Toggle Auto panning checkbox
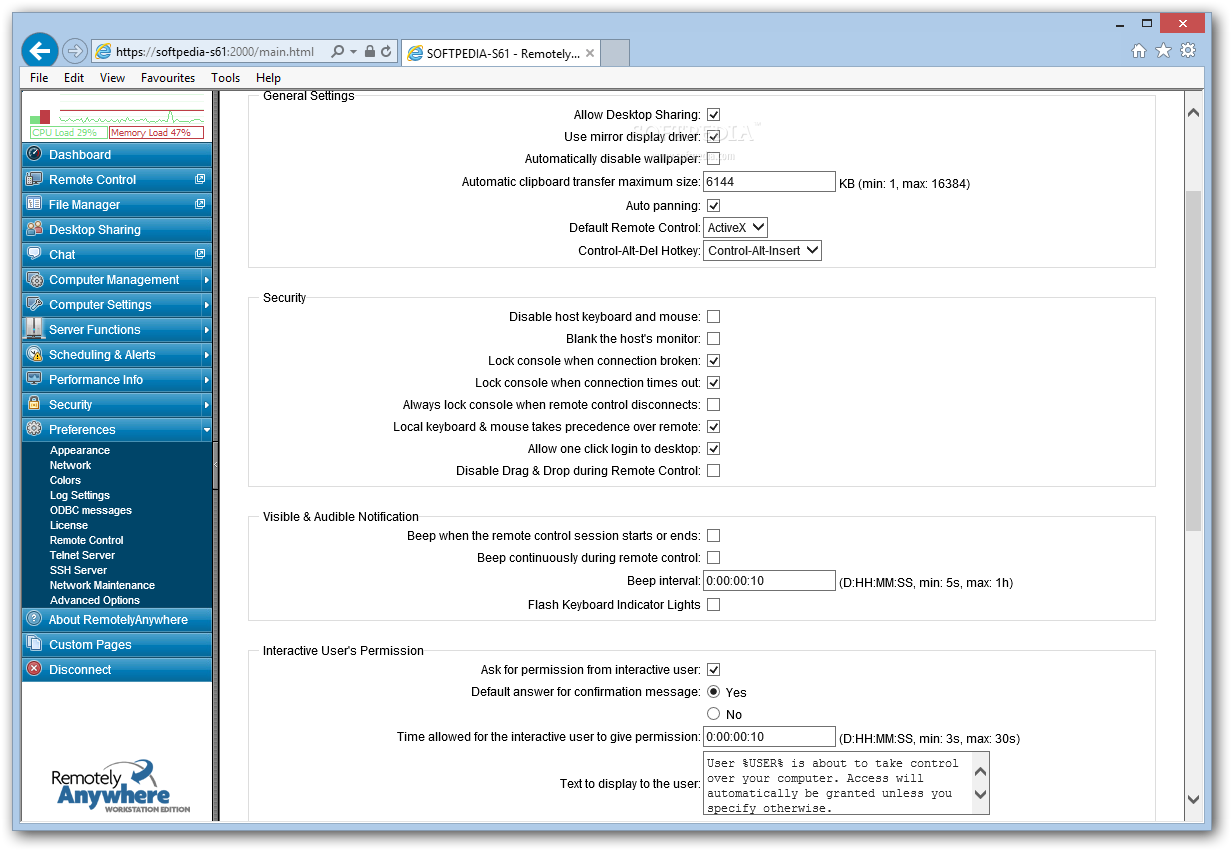Viewport: 1232px width, 851px height. click(x=713, y=206)
